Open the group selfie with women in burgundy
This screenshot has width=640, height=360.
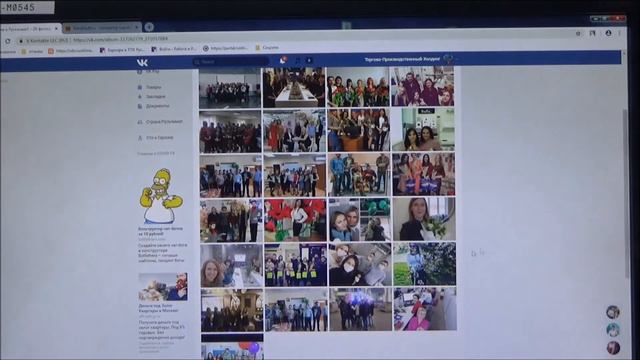point(422,87)
